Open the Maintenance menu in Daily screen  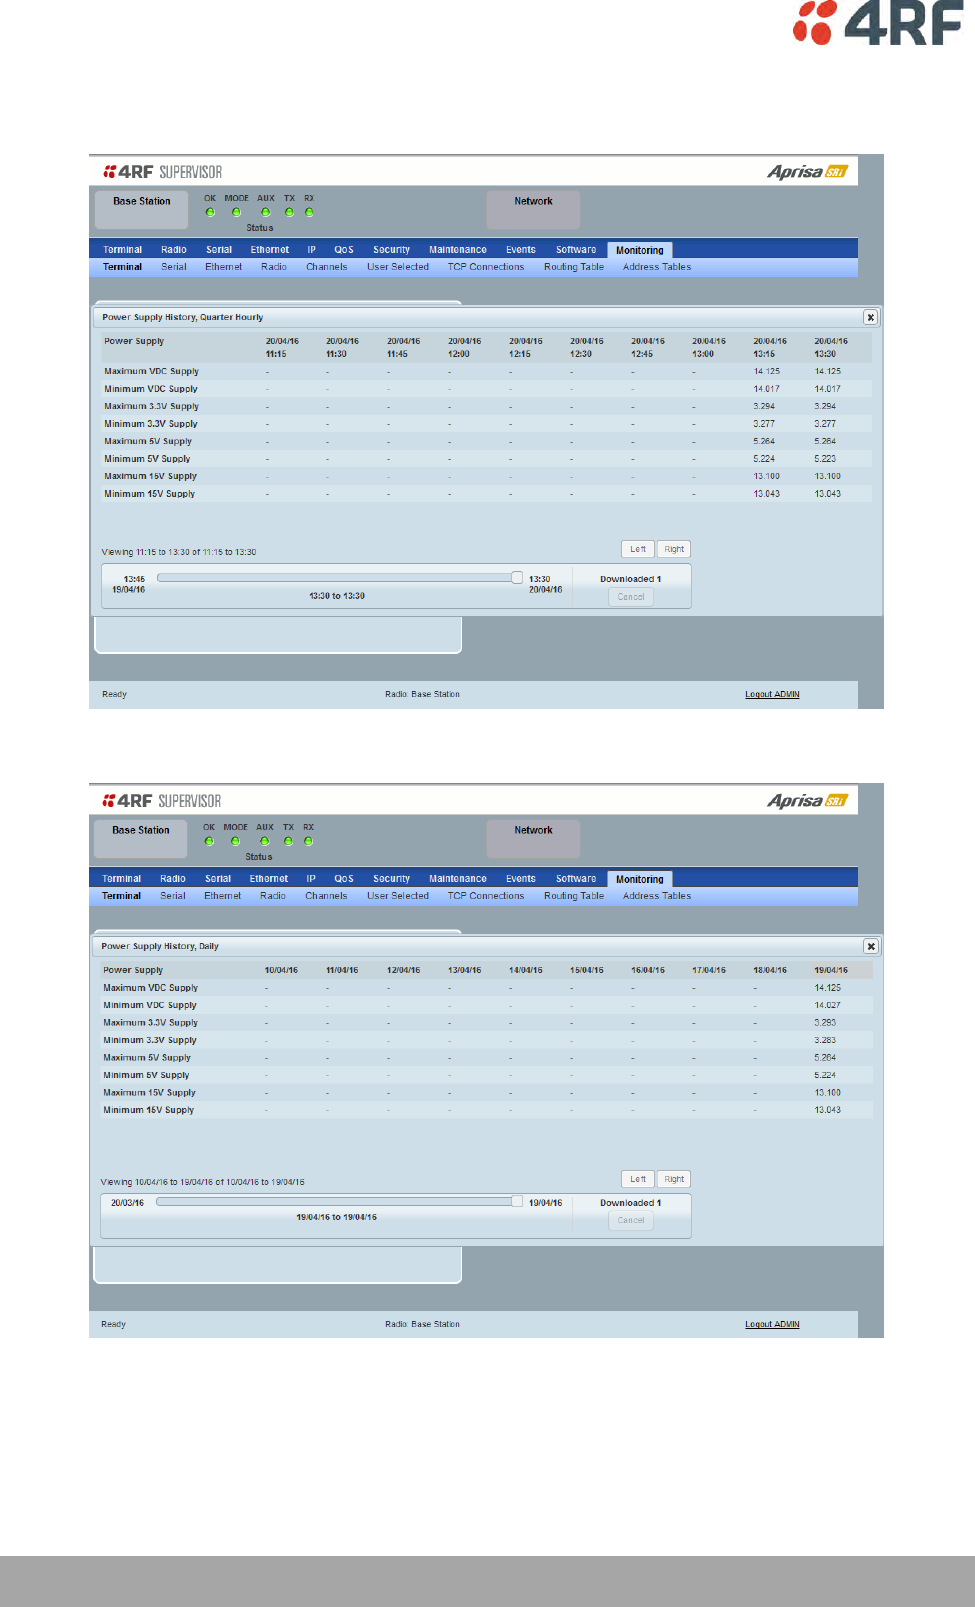coord(458,879)
